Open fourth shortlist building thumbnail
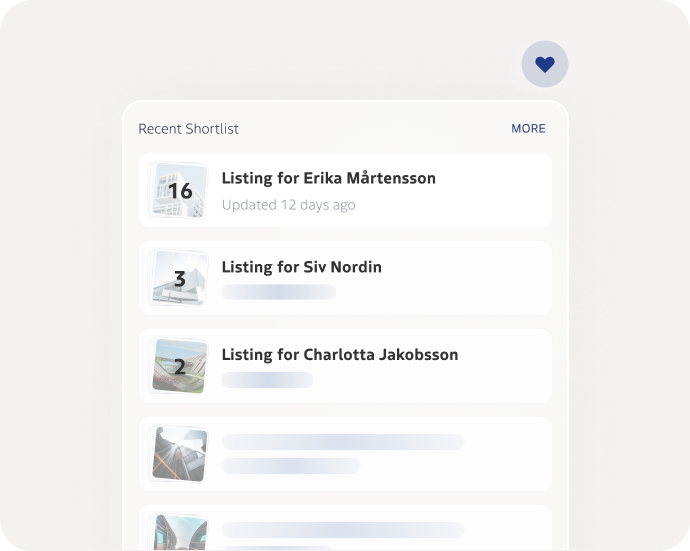Screen dimensions: 690x551 (x=178, y=454)
